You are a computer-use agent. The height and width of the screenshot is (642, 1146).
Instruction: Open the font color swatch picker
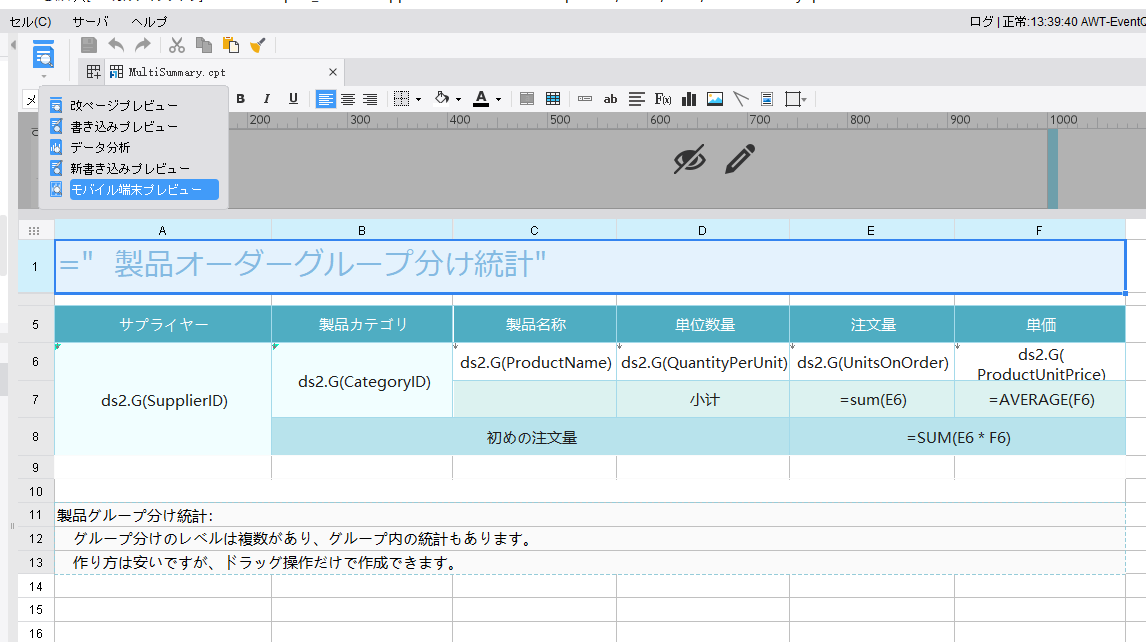(481, 98)
